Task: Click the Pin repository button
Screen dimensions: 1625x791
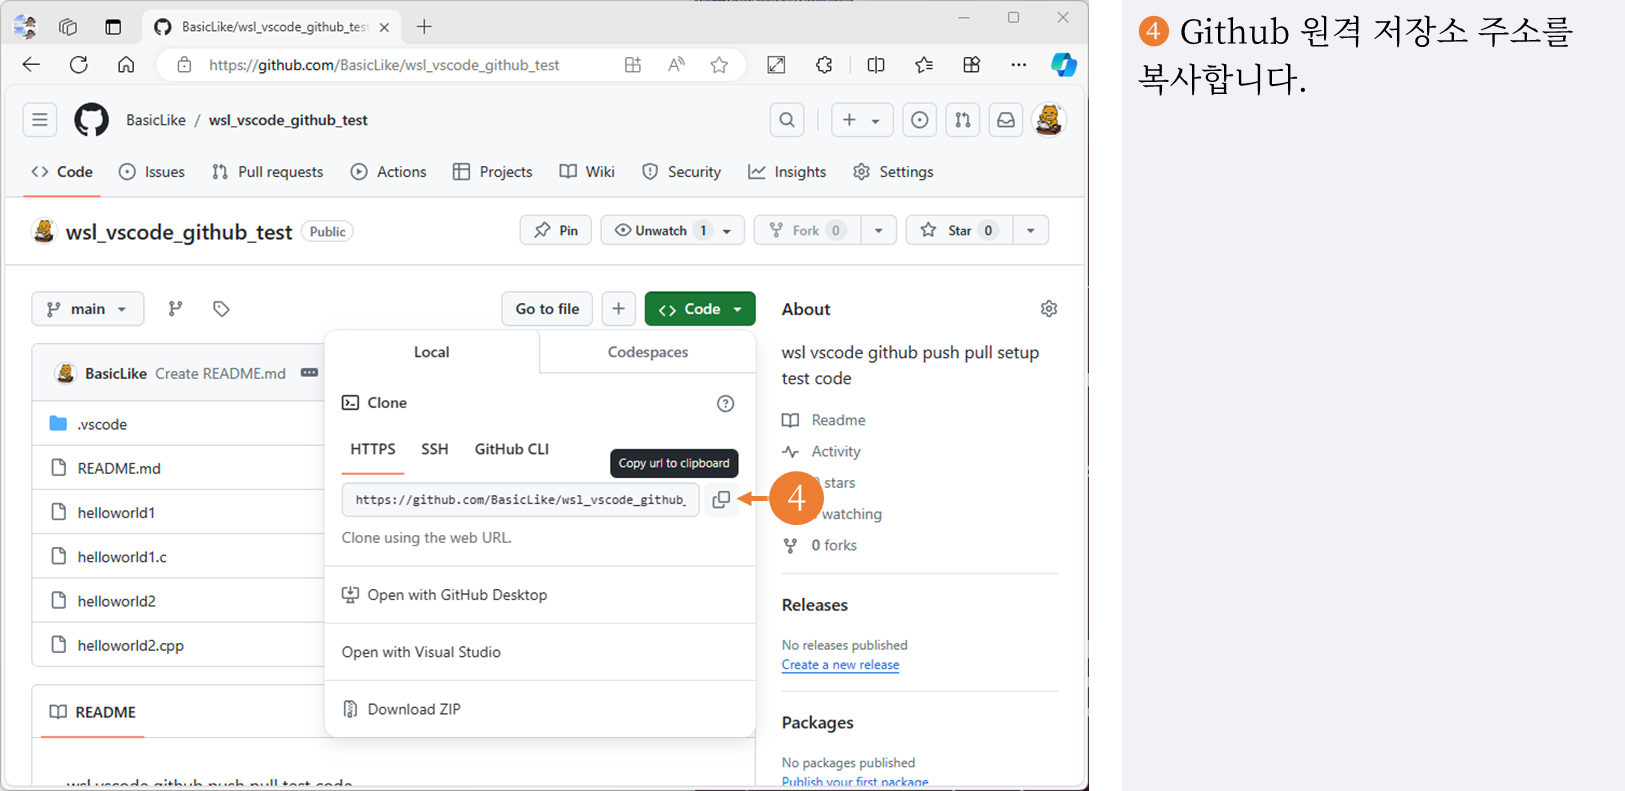Action: point(556,231)
